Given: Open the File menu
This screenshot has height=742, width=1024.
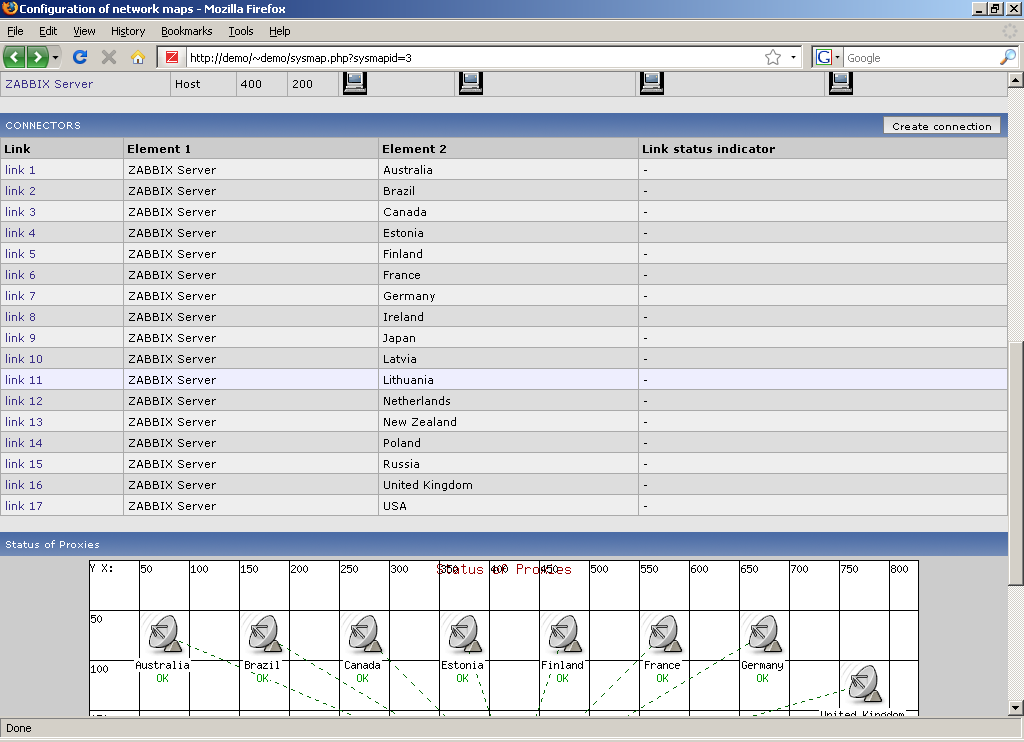Looking at the screenshot, I should pyautogui.click(x=15, y=31).
